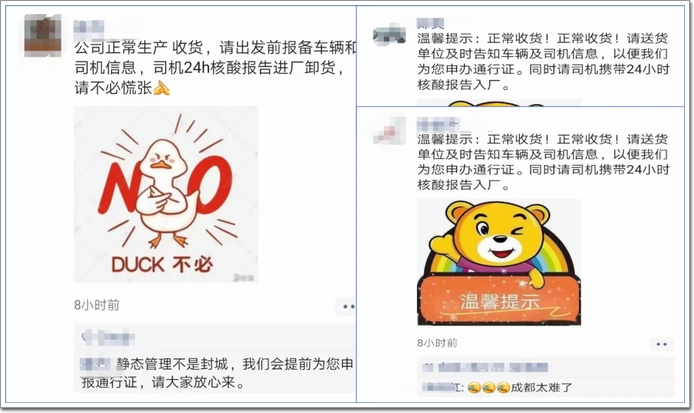Click the lower-right post's blurred avatar
694x413 pixels.
tap(389, 131)
